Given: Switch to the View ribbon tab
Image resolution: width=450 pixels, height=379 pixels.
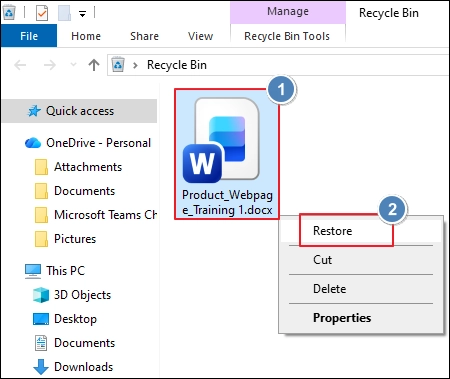Looking at the screenshot, I should click(x=200, y=36).
